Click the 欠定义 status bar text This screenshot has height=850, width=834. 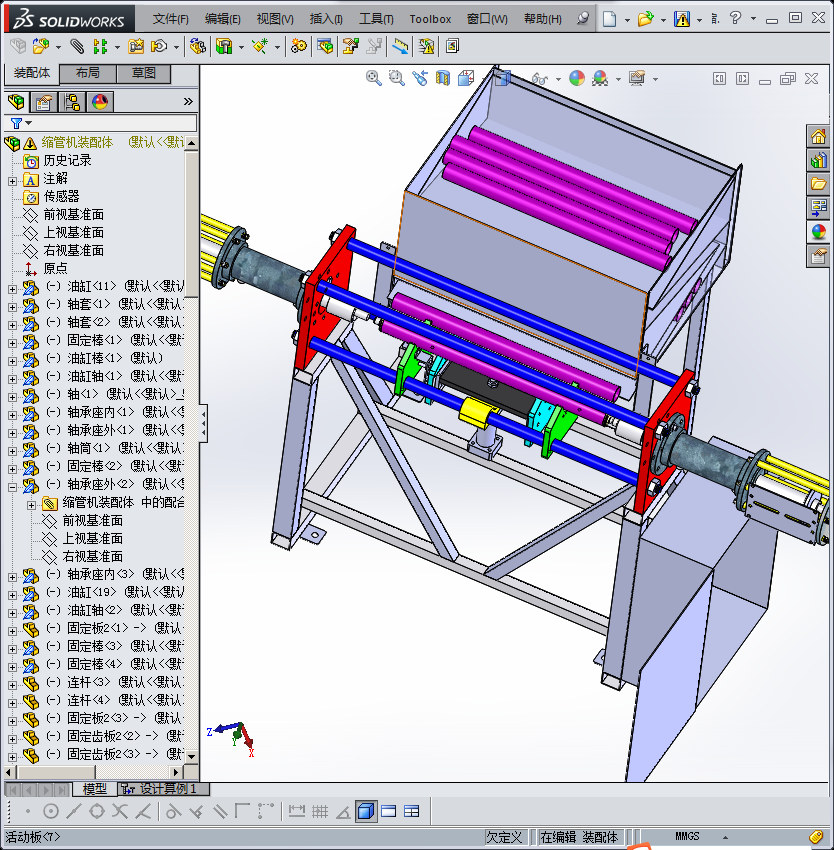tap(505, 838)
